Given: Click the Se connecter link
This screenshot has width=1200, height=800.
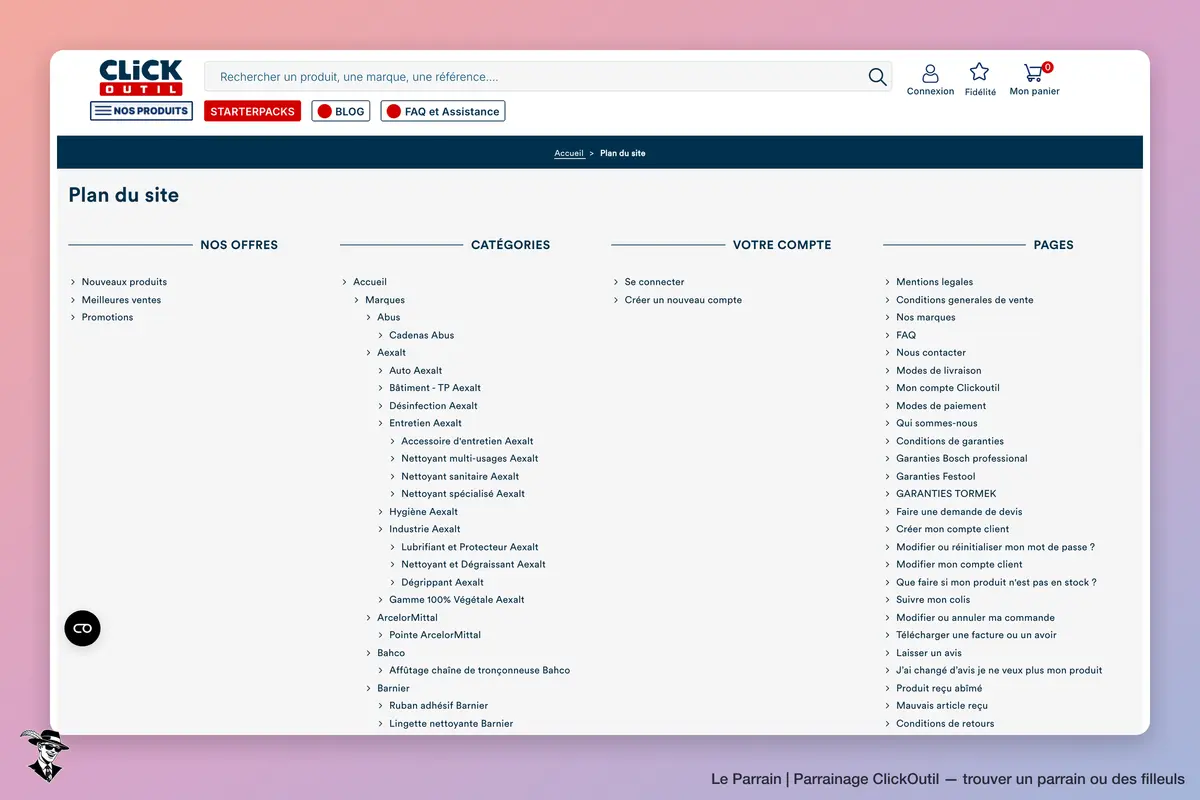Looking at the screenshot, I should click(x=655, y=282).
